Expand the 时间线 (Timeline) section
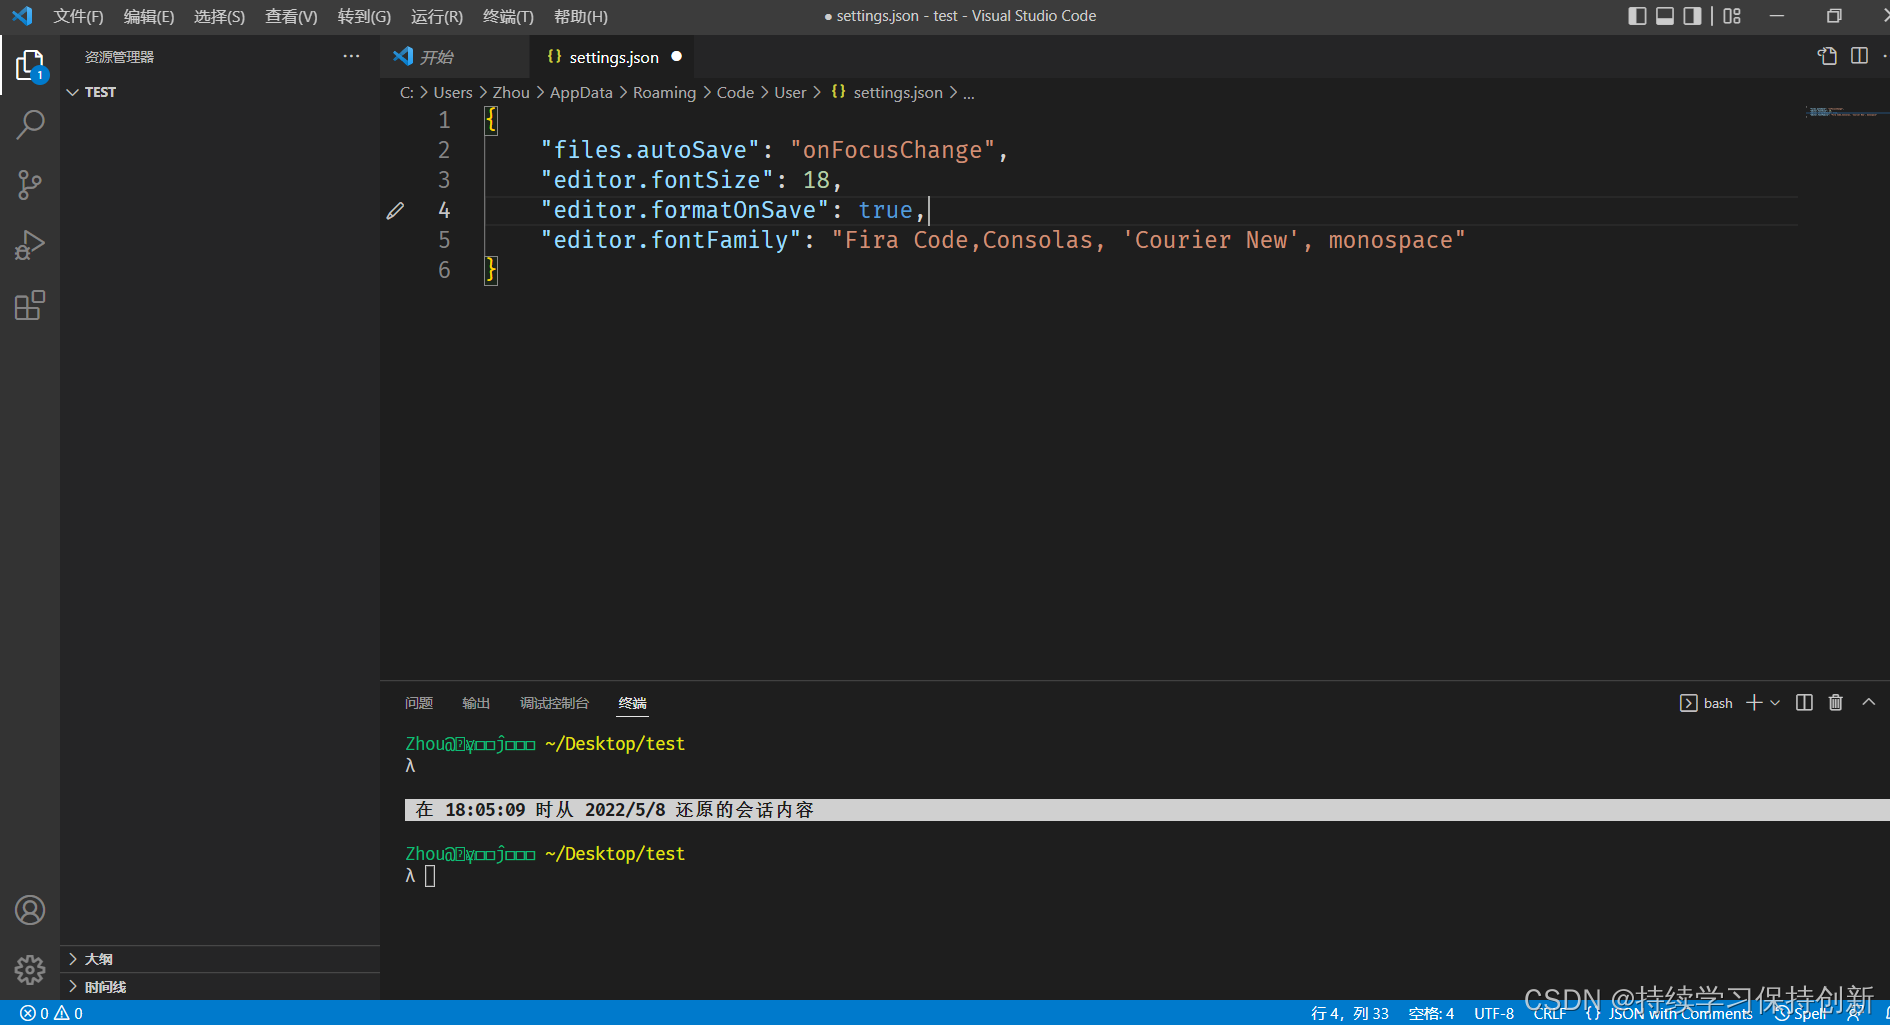 98,987
